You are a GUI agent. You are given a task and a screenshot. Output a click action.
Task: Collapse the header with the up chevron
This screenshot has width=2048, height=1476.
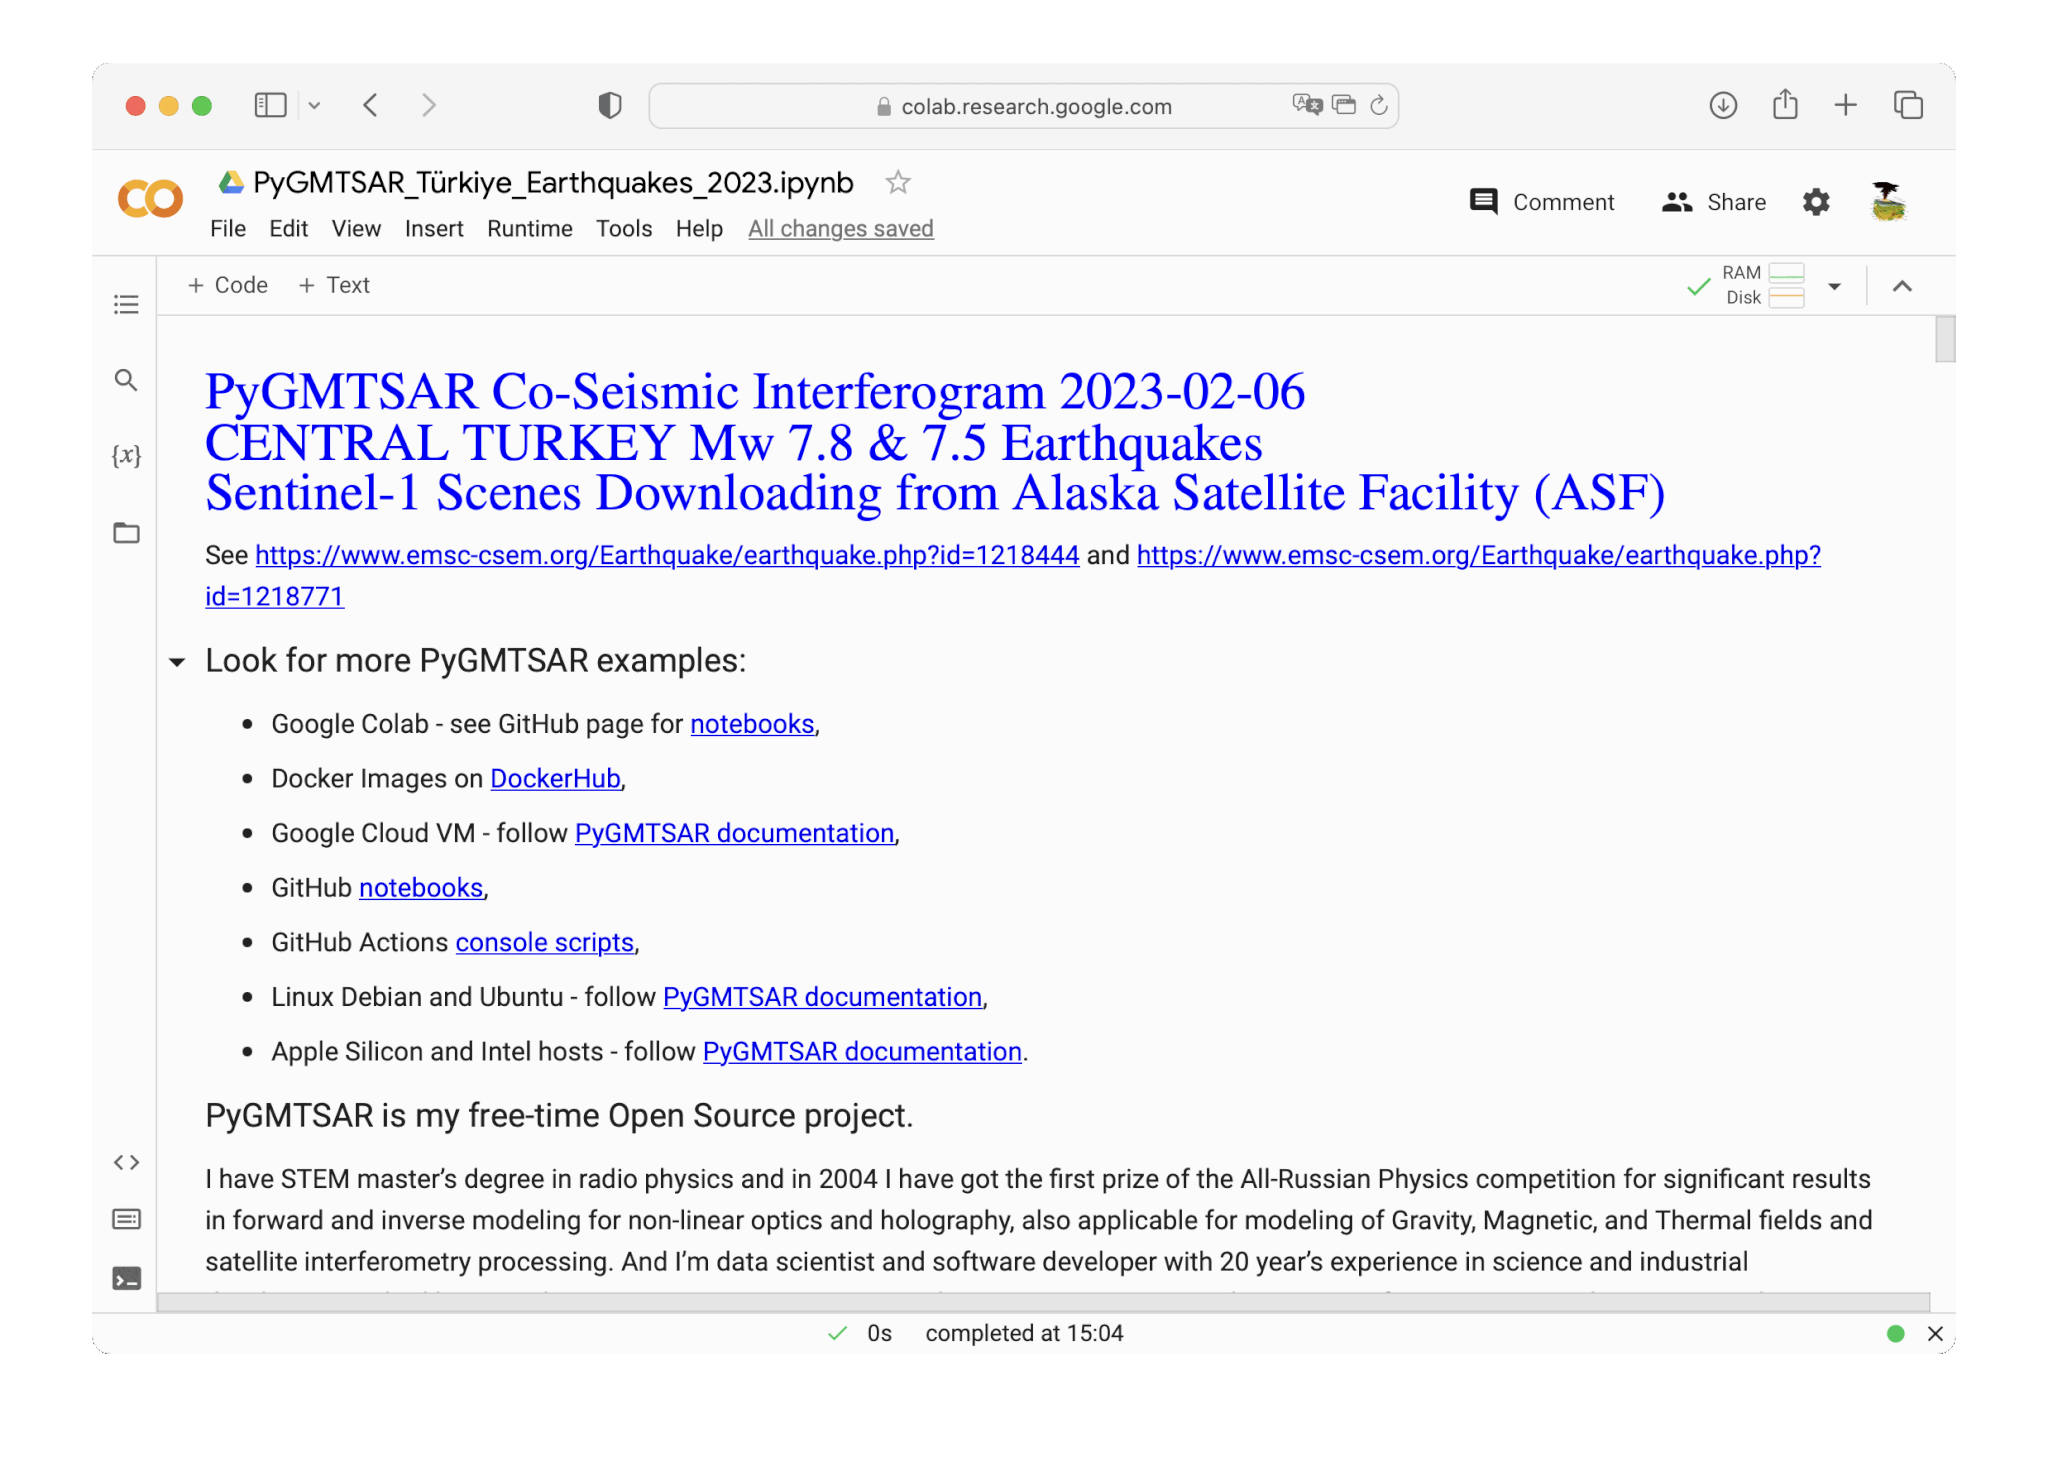coord(1902,286)
